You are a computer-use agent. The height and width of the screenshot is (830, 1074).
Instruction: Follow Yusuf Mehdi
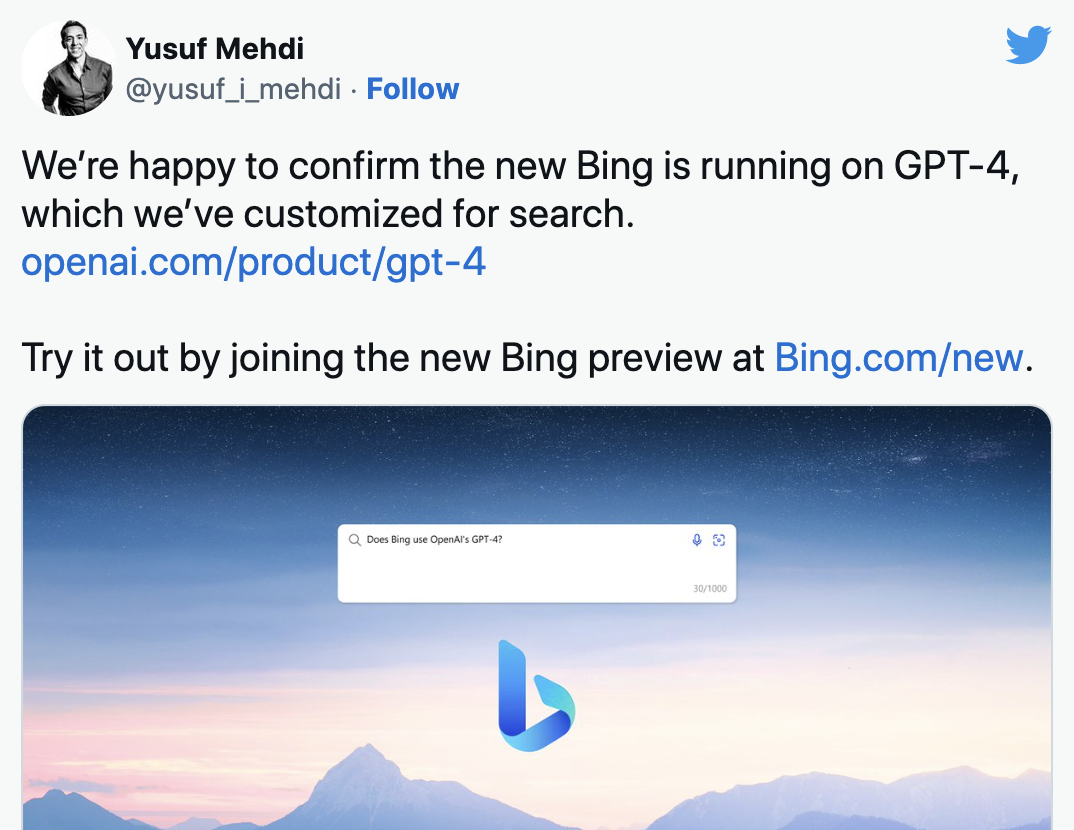click(412, 89)
